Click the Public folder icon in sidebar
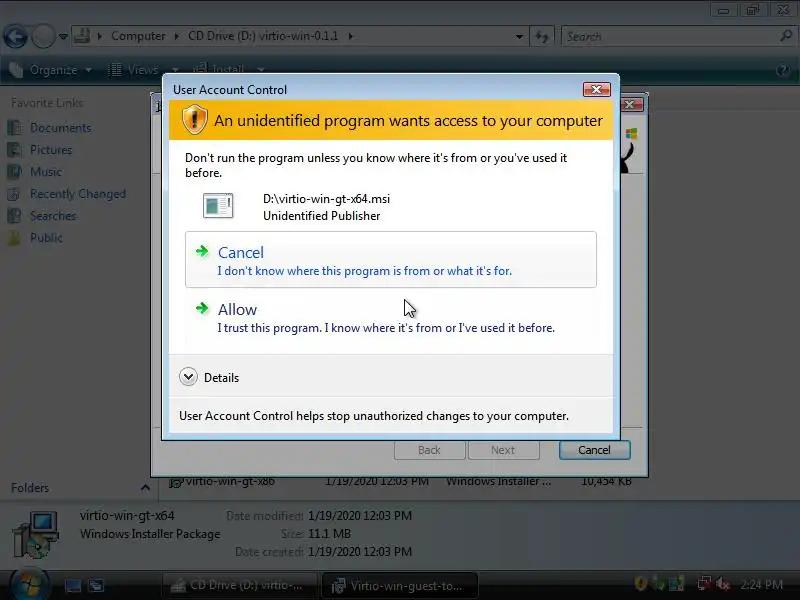 tap(15, 238)
